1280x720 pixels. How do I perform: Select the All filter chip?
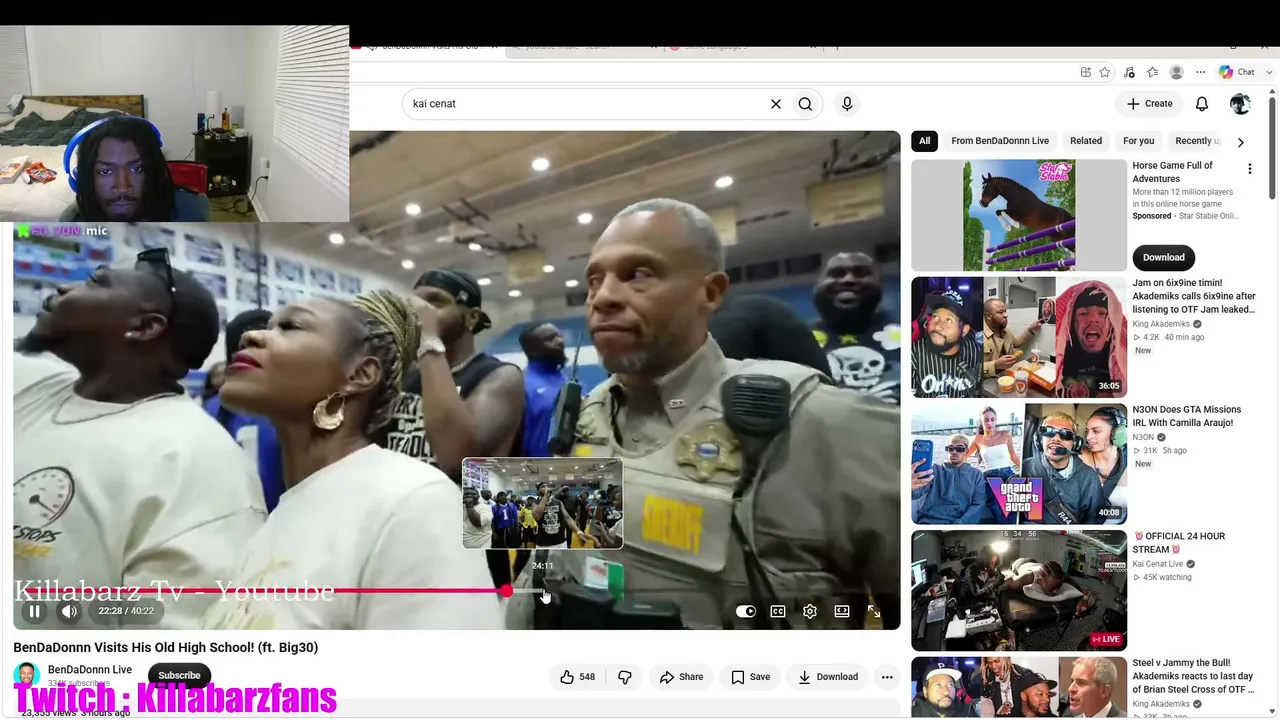(x=924, y=141)
